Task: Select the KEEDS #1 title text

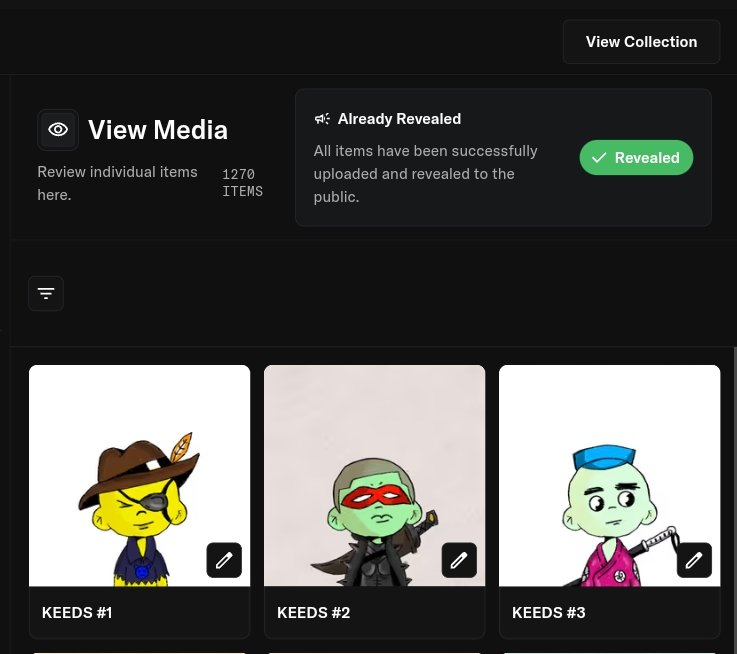Action: (x=77, y=613)
